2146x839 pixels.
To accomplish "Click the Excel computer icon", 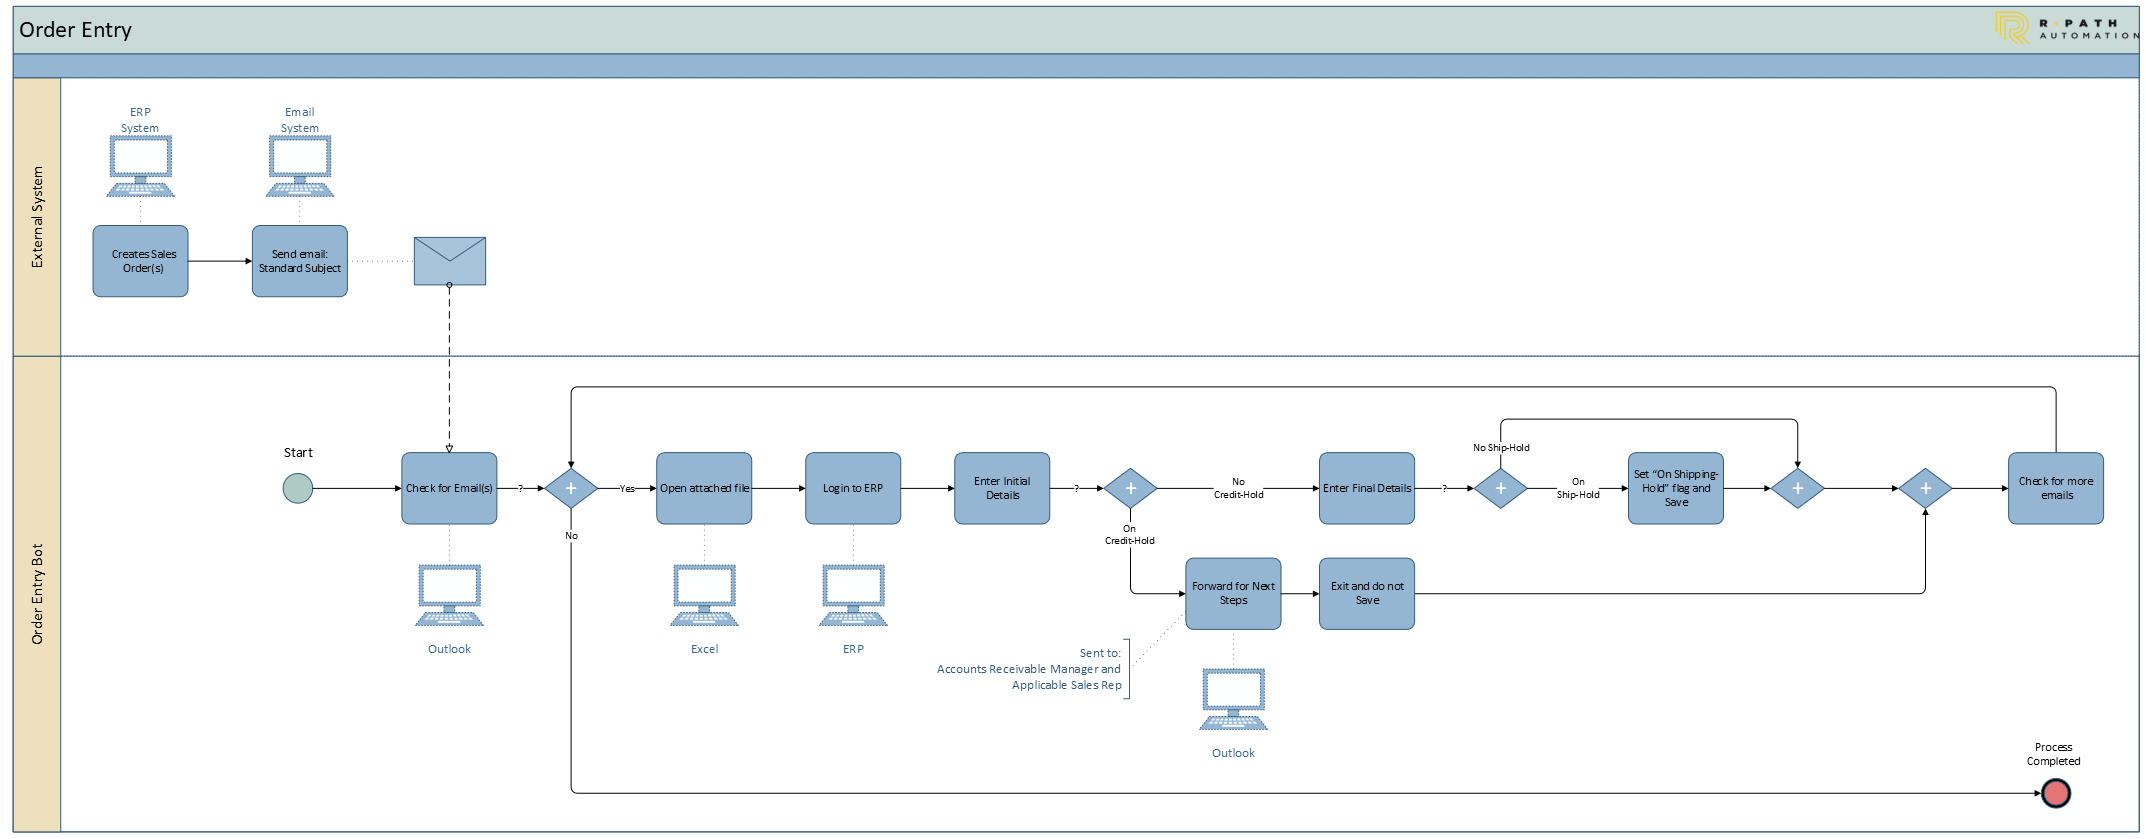I will point(704,595).
